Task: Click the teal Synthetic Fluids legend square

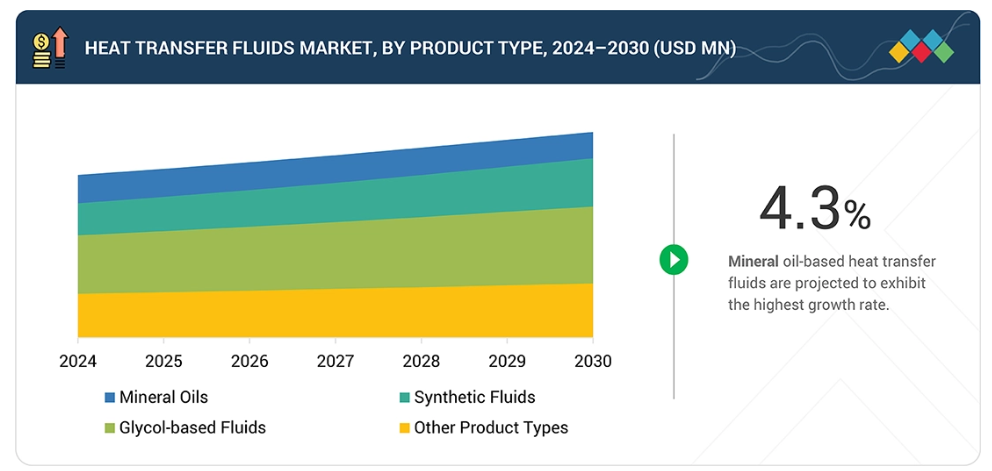Action: (x=404, y=398)
